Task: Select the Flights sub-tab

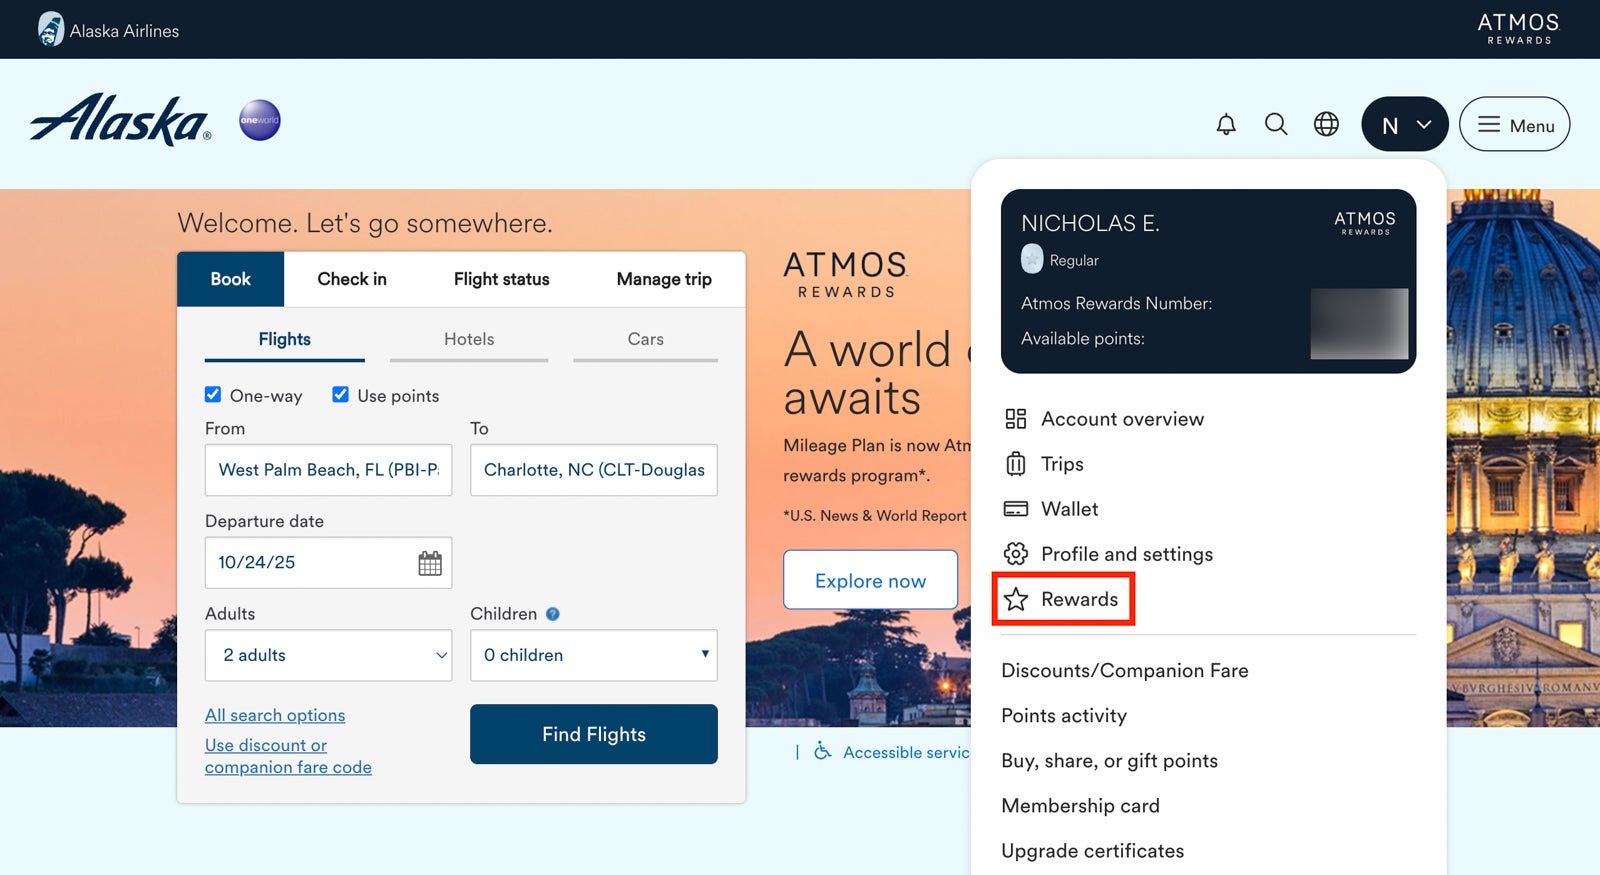Action: click(285, 340)
